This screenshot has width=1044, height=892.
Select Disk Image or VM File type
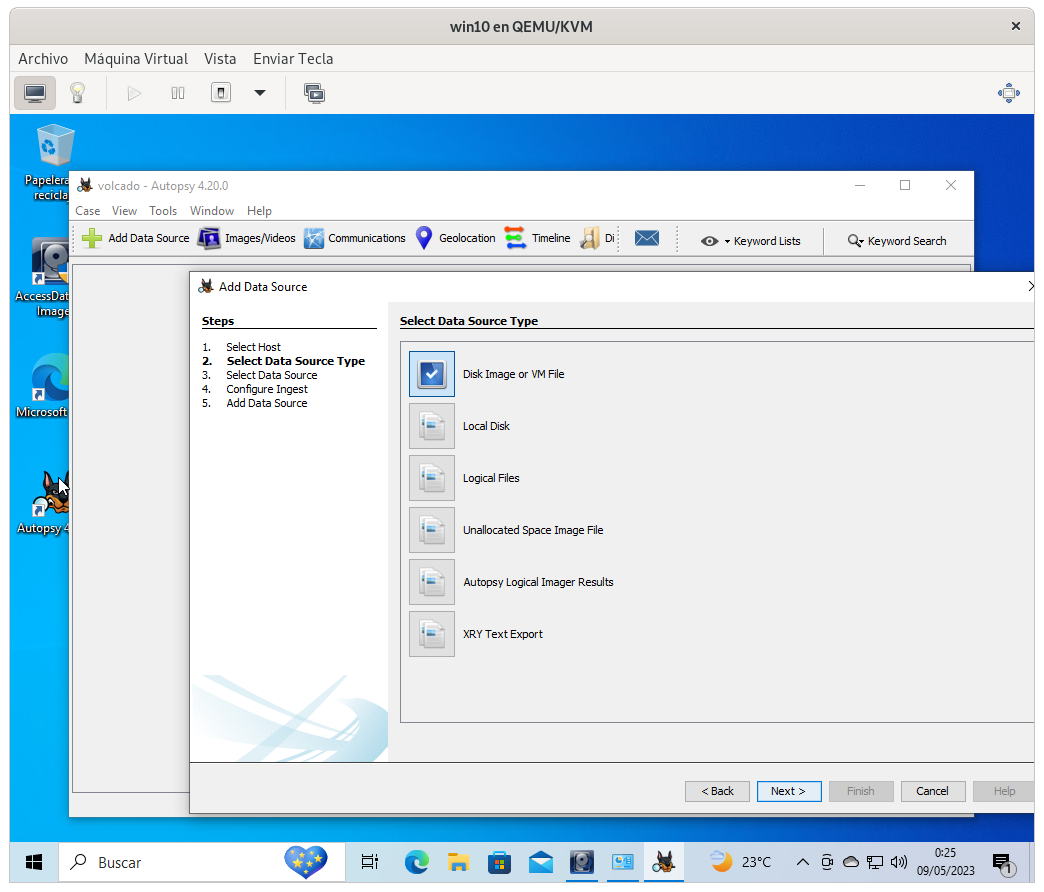pyautogui.click(x=432, y=374)
